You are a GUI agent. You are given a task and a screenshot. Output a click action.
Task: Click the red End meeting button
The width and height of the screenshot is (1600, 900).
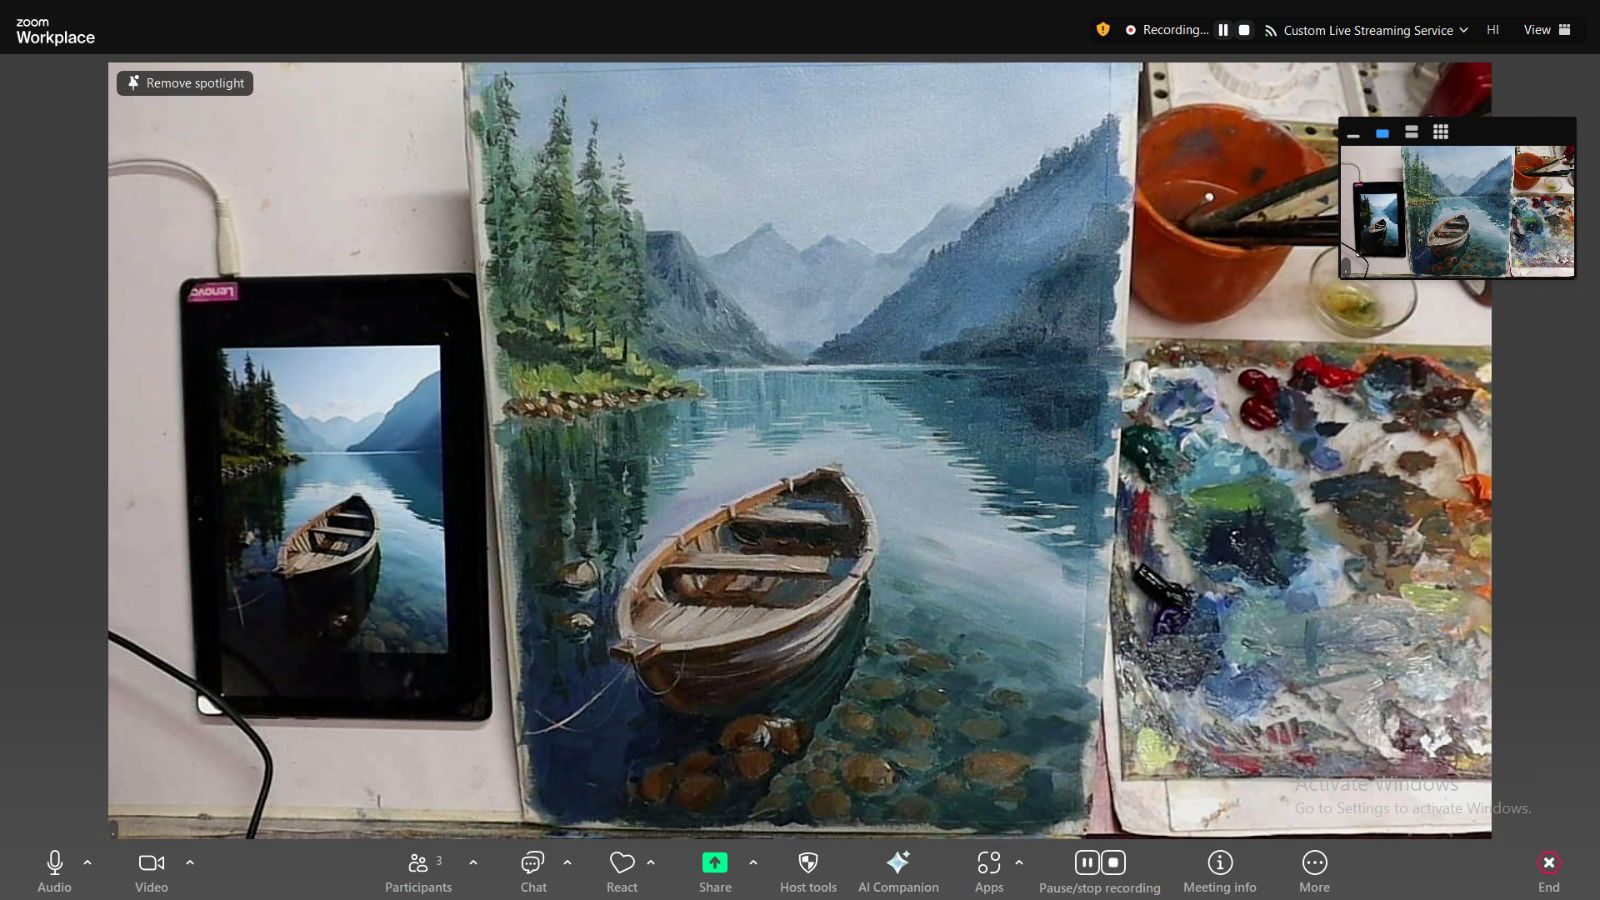[x=1548, y=871]
